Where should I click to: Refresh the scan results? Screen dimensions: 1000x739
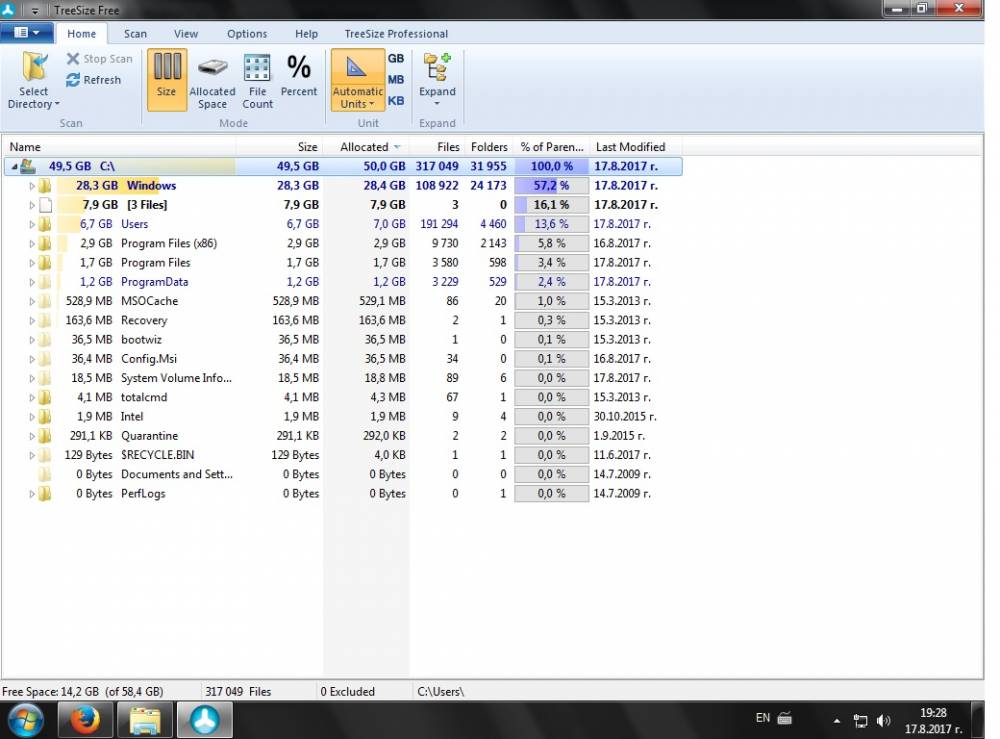coord(94,80)
